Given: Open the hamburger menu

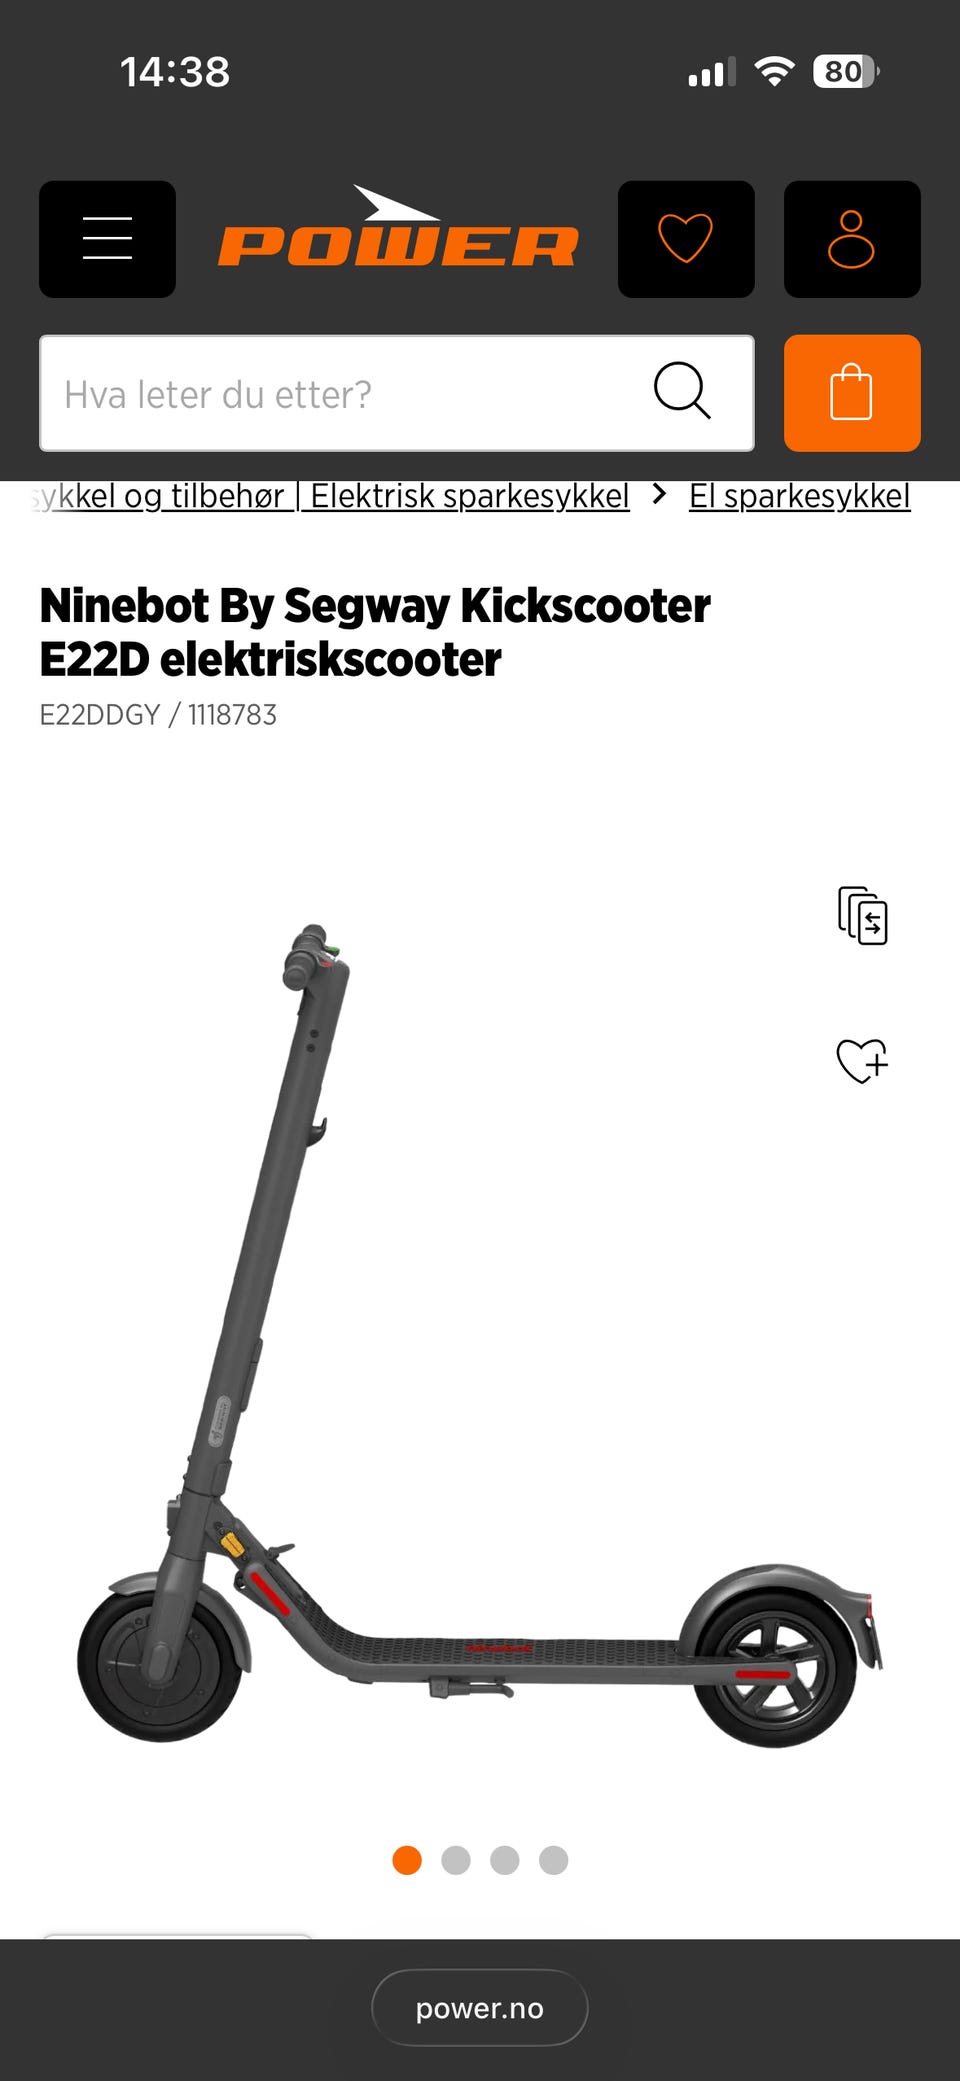Looking at the screenshot, I should tap(107, 239).
